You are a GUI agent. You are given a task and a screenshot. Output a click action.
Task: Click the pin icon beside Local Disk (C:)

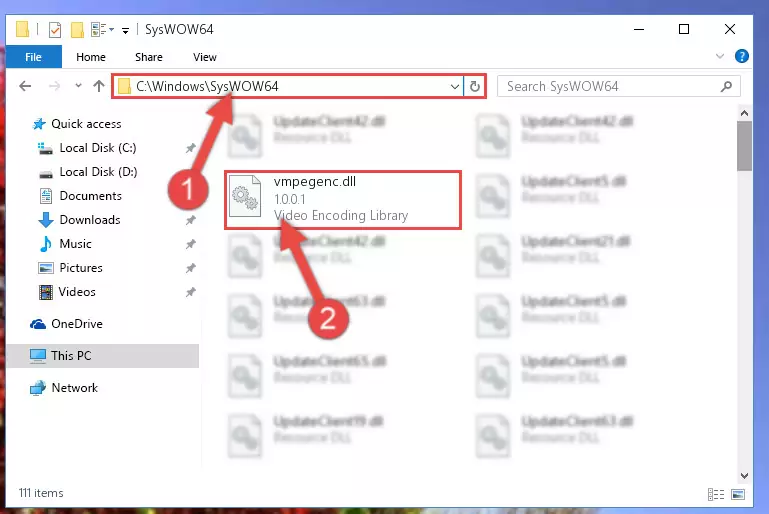[190, 148]
